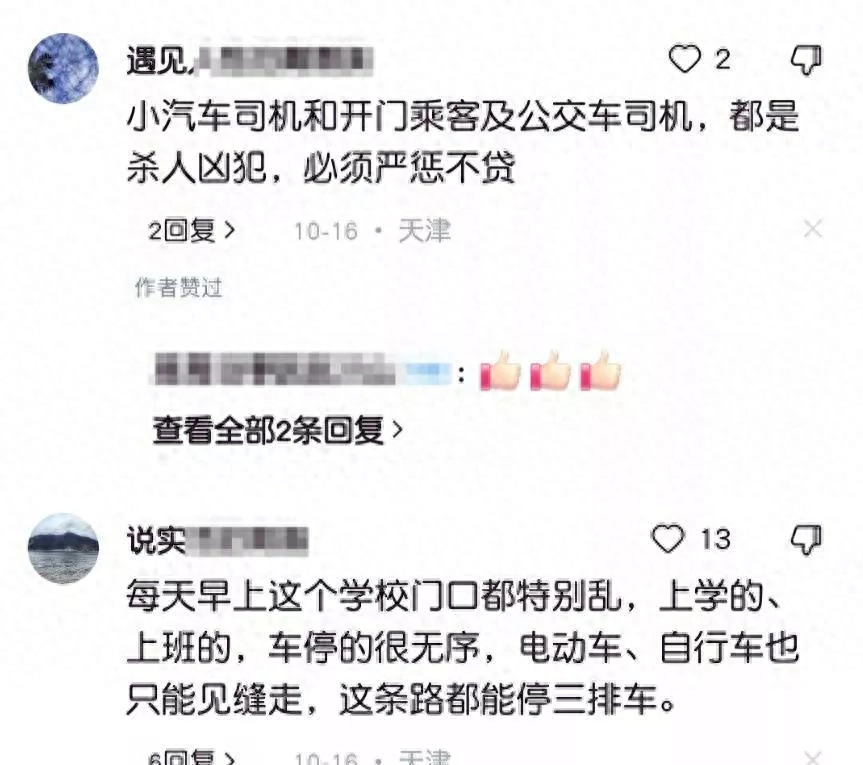Expand 查看全部2条回复 link
Screen dimensions: 863x765
tap(278, 430)
